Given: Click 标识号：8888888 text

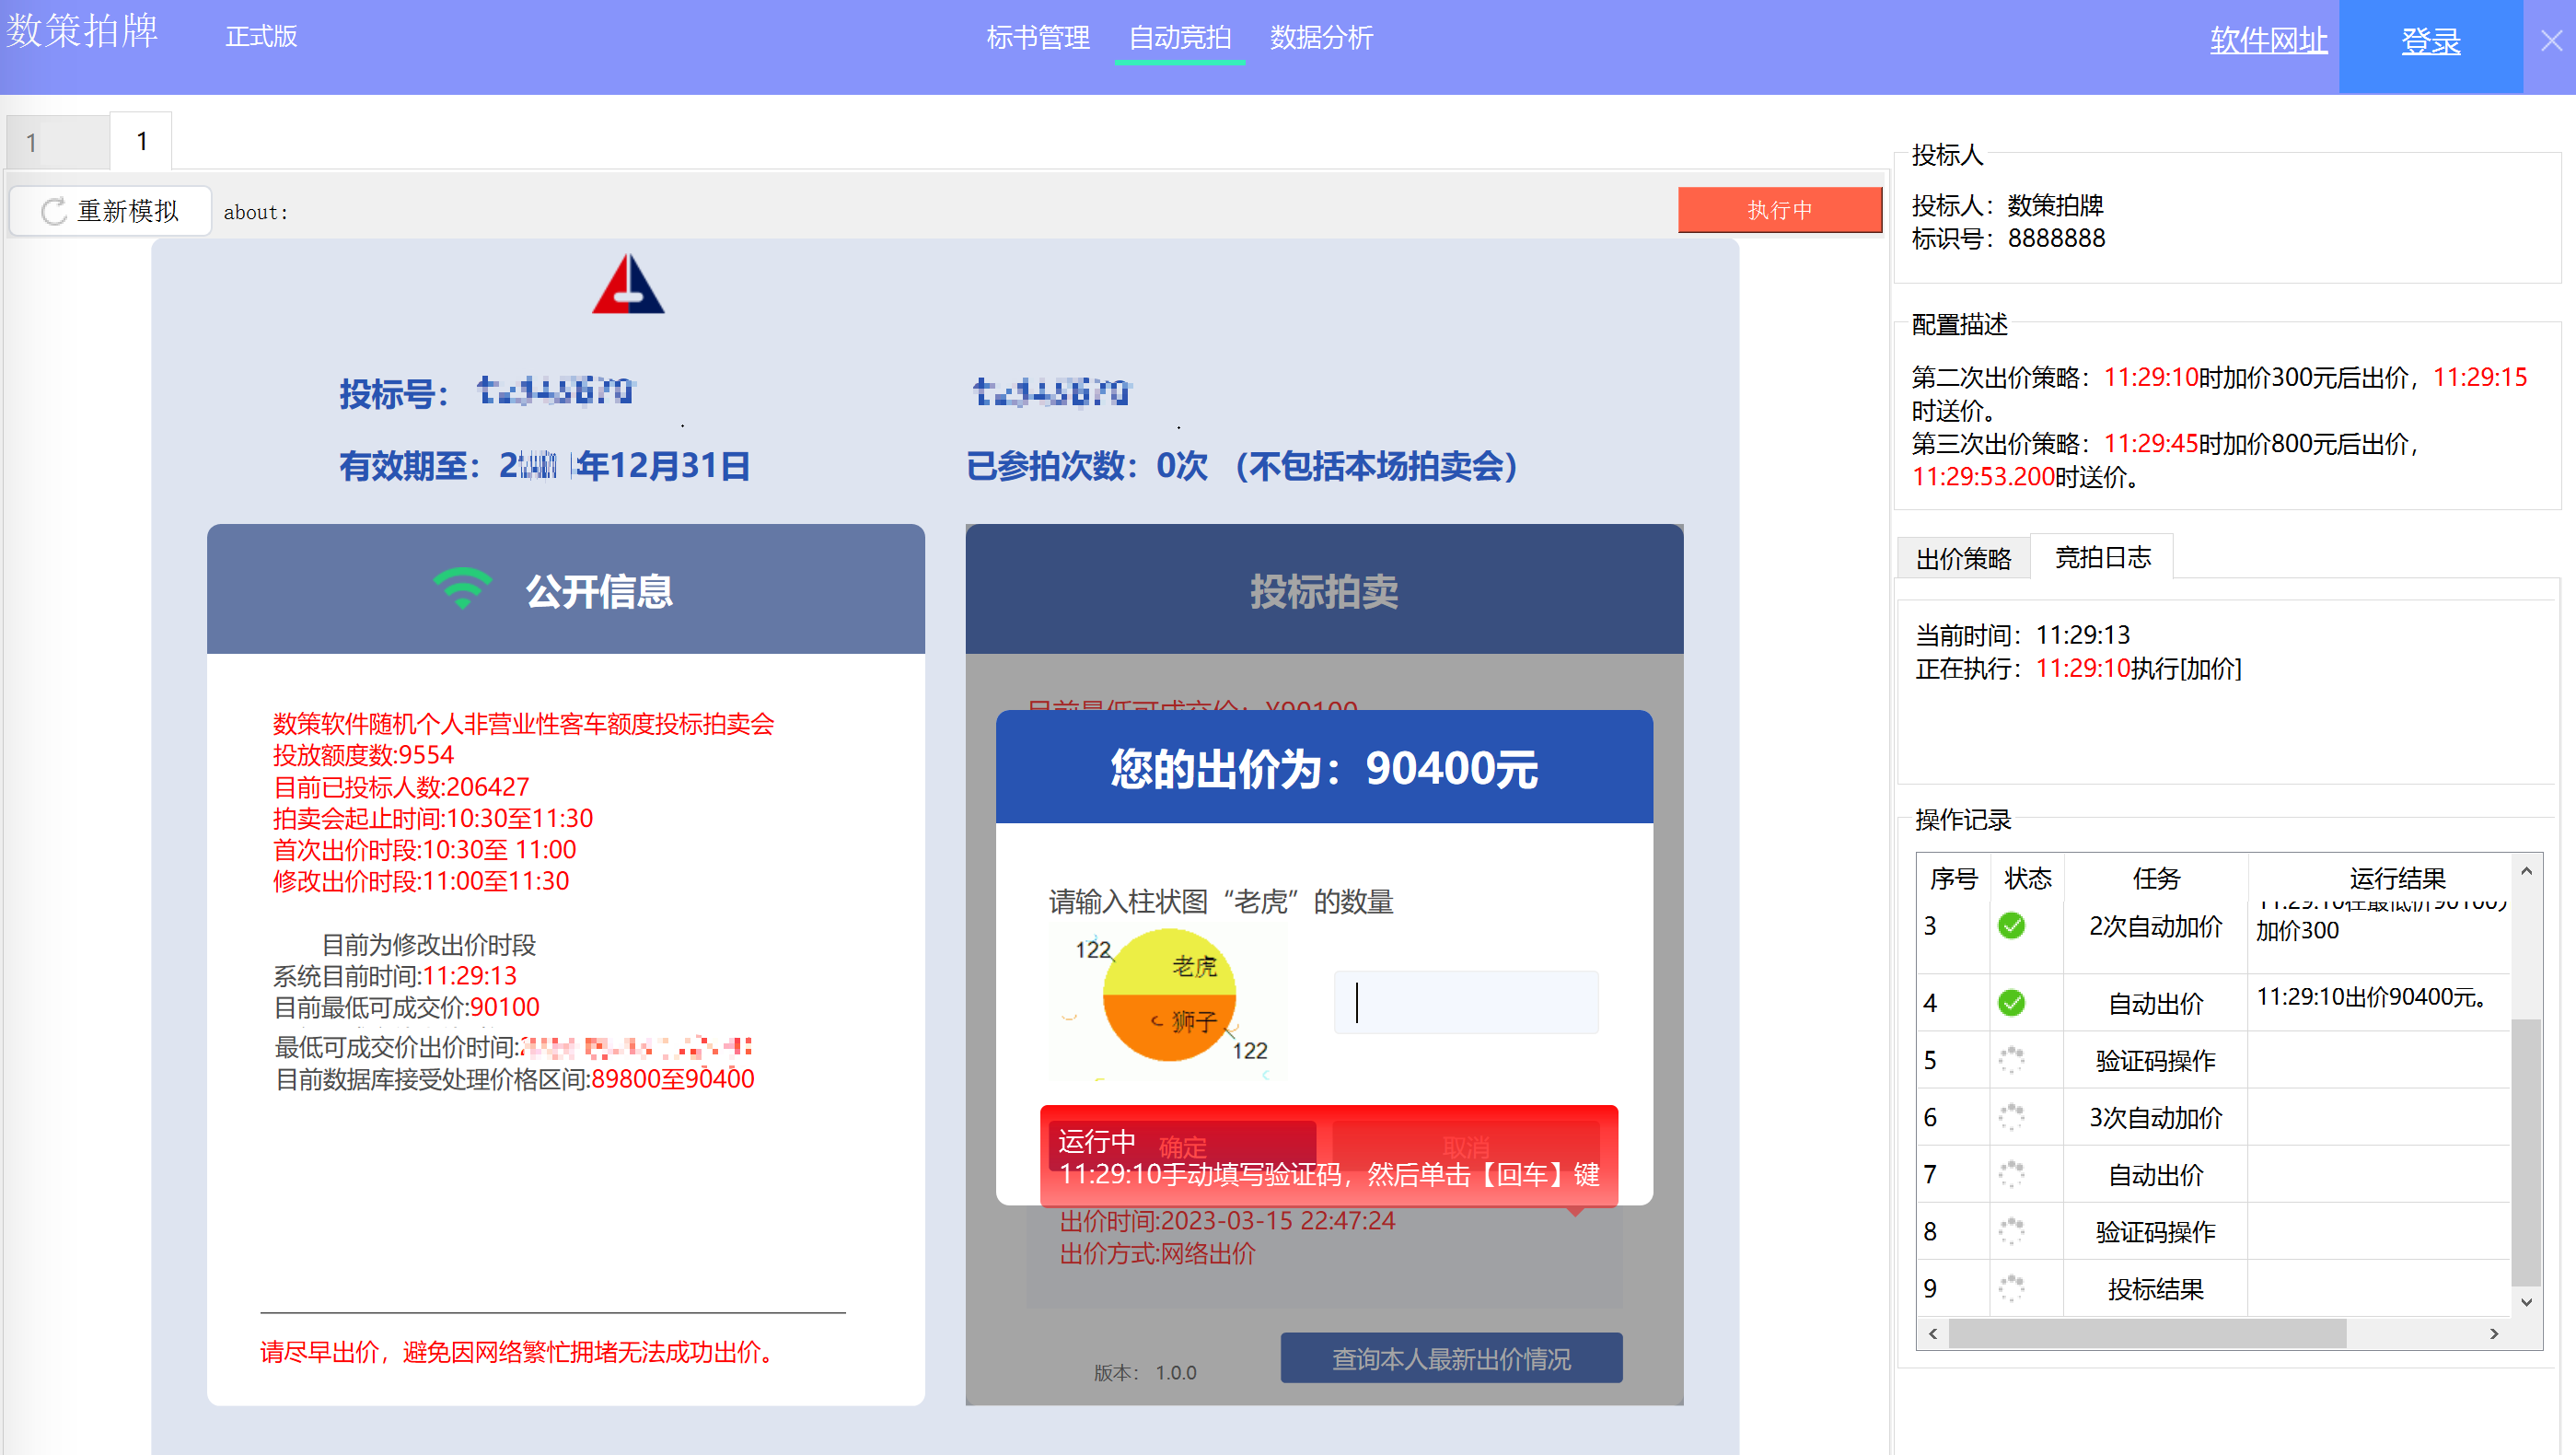Looking at the screenshot, I should pyautogui.click(x=2008, y=238).
